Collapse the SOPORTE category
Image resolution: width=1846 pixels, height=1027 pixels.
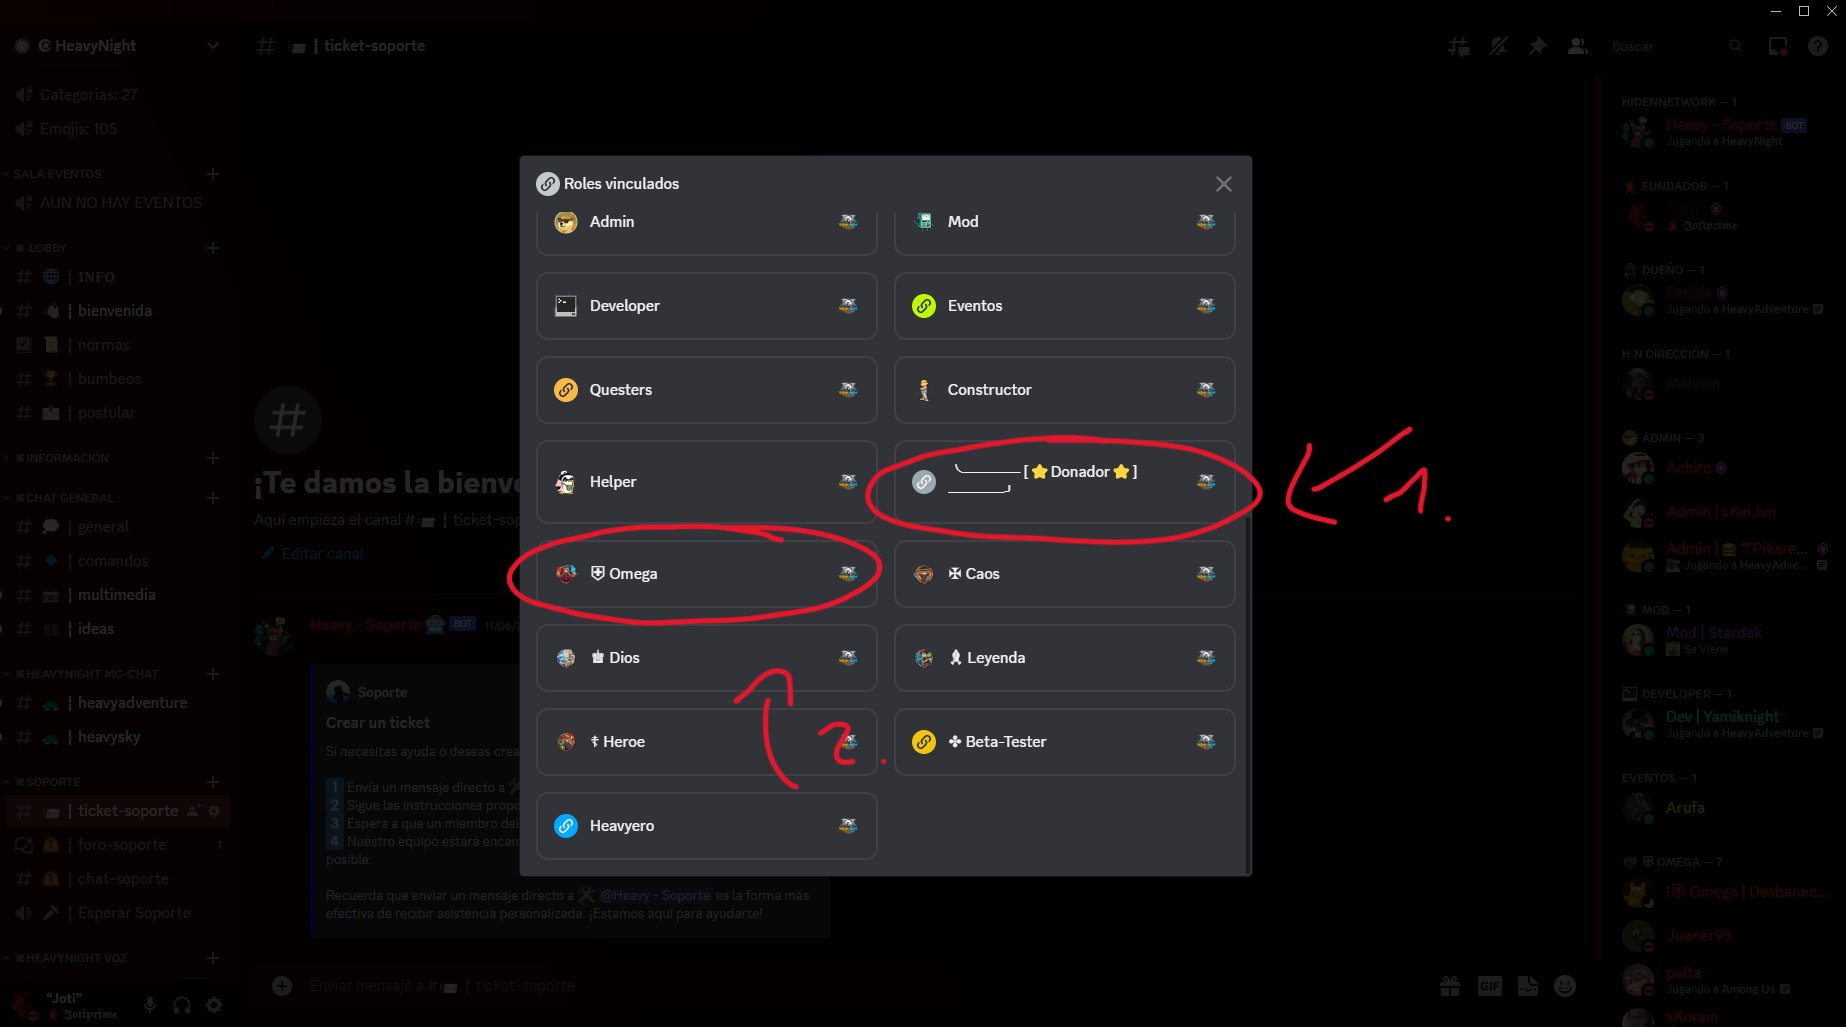point(53,782)
